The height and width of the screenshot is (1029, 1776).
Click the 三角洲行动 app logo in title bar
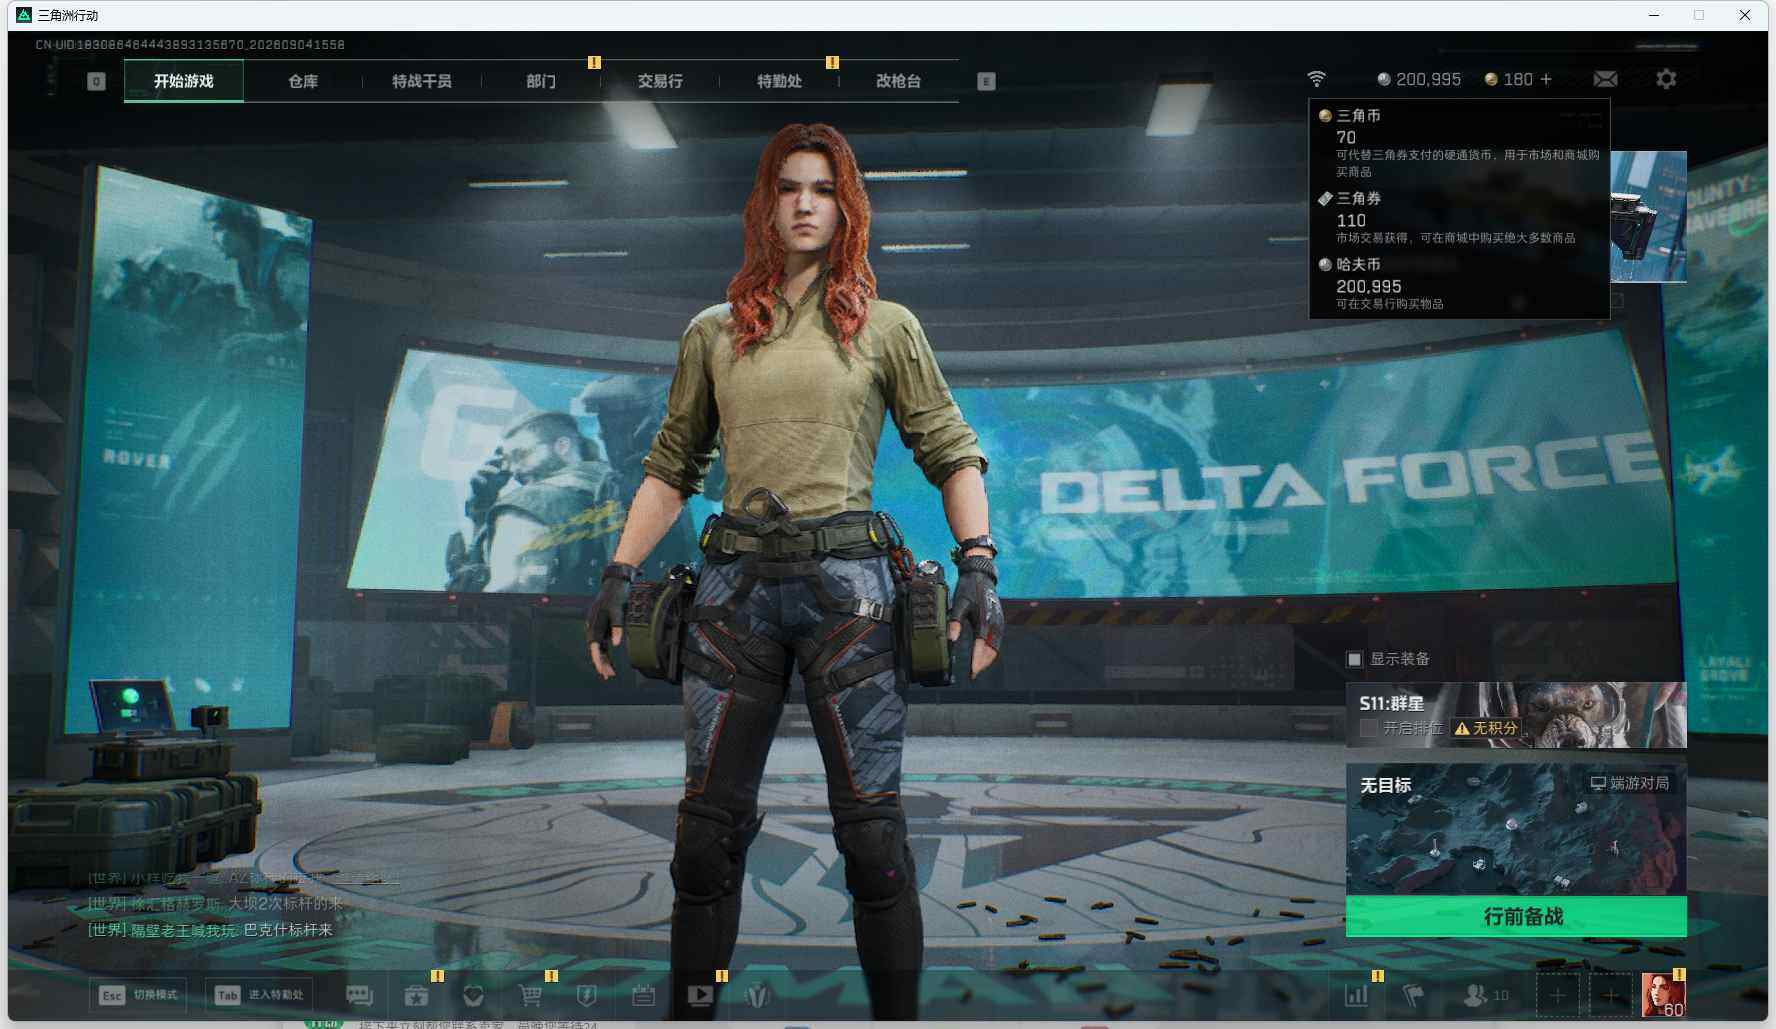tap(24, 15)
